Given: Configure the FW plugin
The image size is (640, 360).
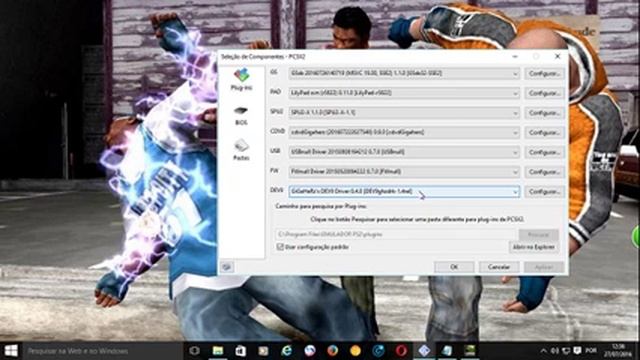Looking at the screenshot, I should pos(544,172).
